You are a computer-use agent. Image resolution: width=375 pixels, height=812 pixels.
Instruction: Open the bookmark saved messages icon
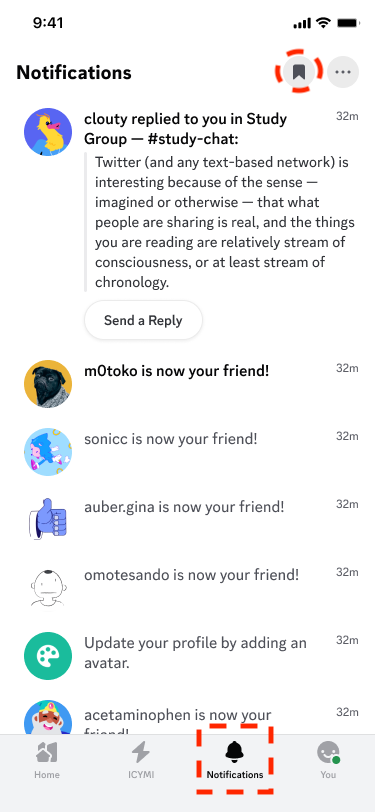pyautogui.click(x=299, y=72)
